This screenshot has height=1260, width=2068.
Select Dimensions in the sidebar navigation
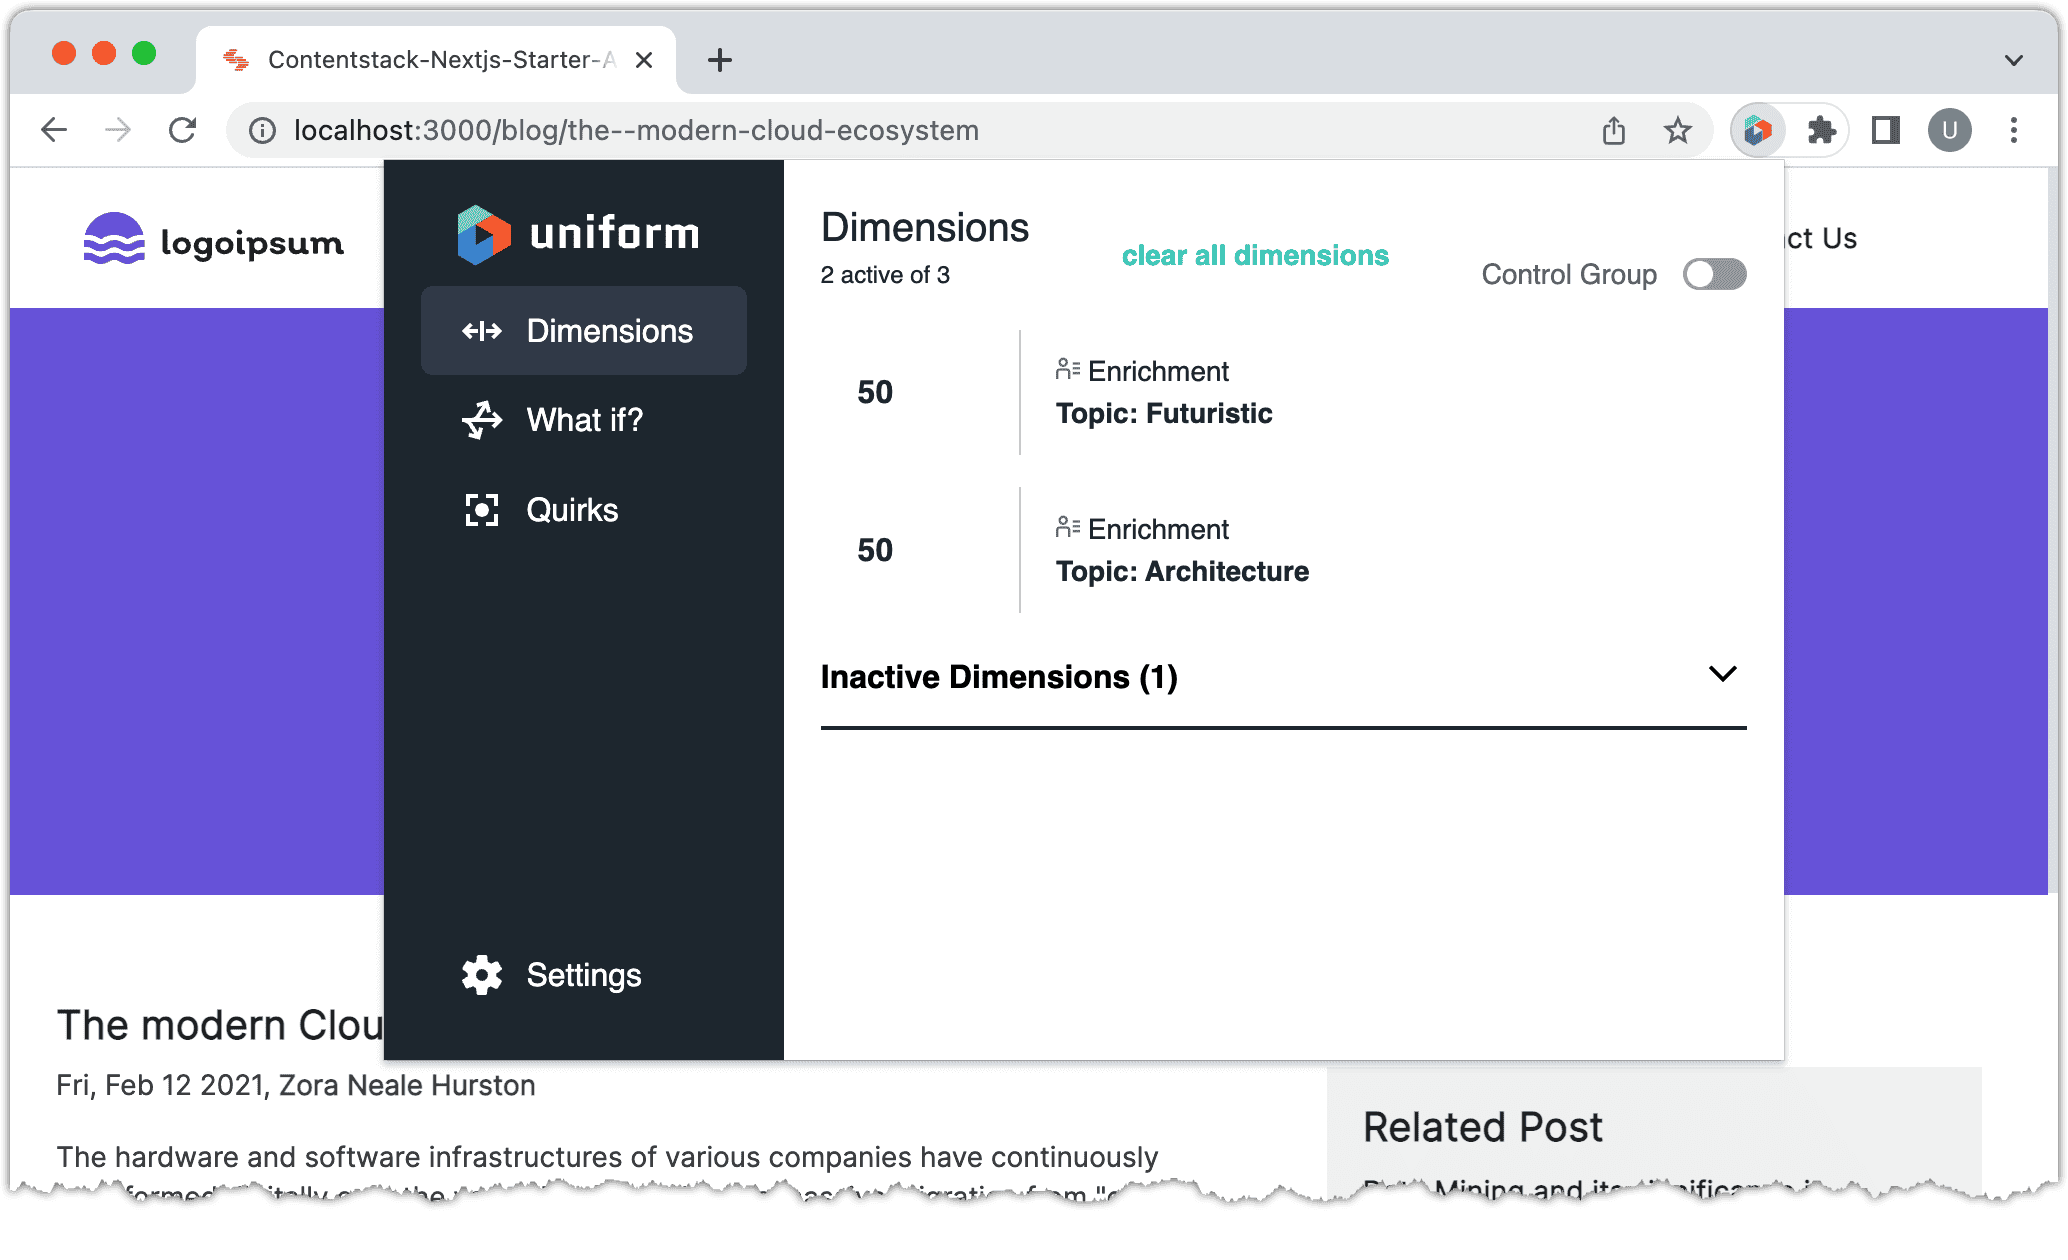pyautogui.click(x=584, y=331)
